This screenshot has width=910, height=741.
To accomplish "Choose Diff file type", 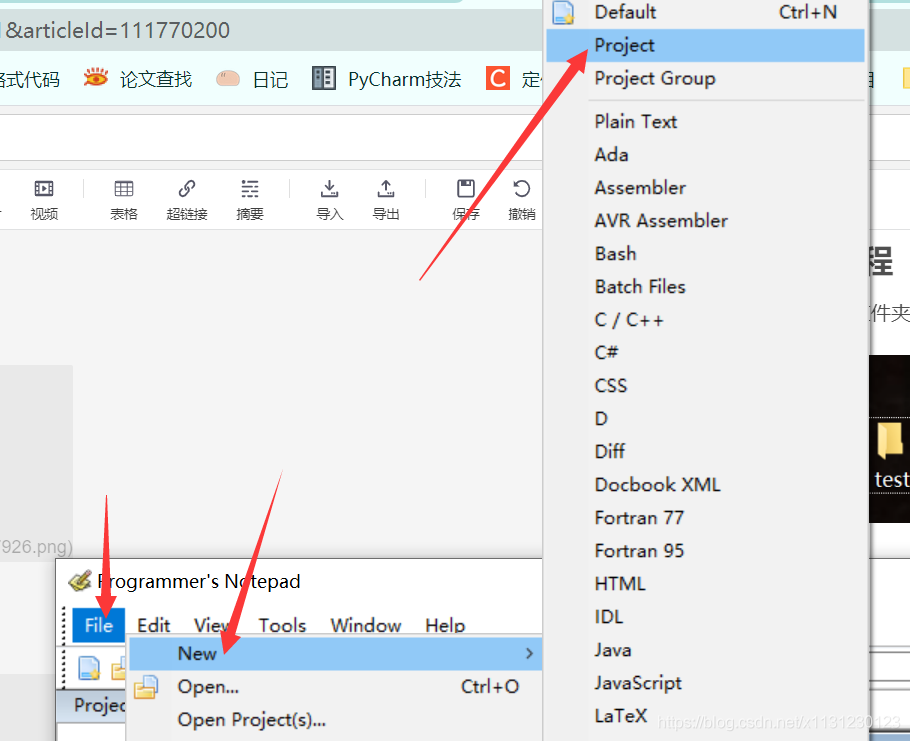I will point(705,451).
